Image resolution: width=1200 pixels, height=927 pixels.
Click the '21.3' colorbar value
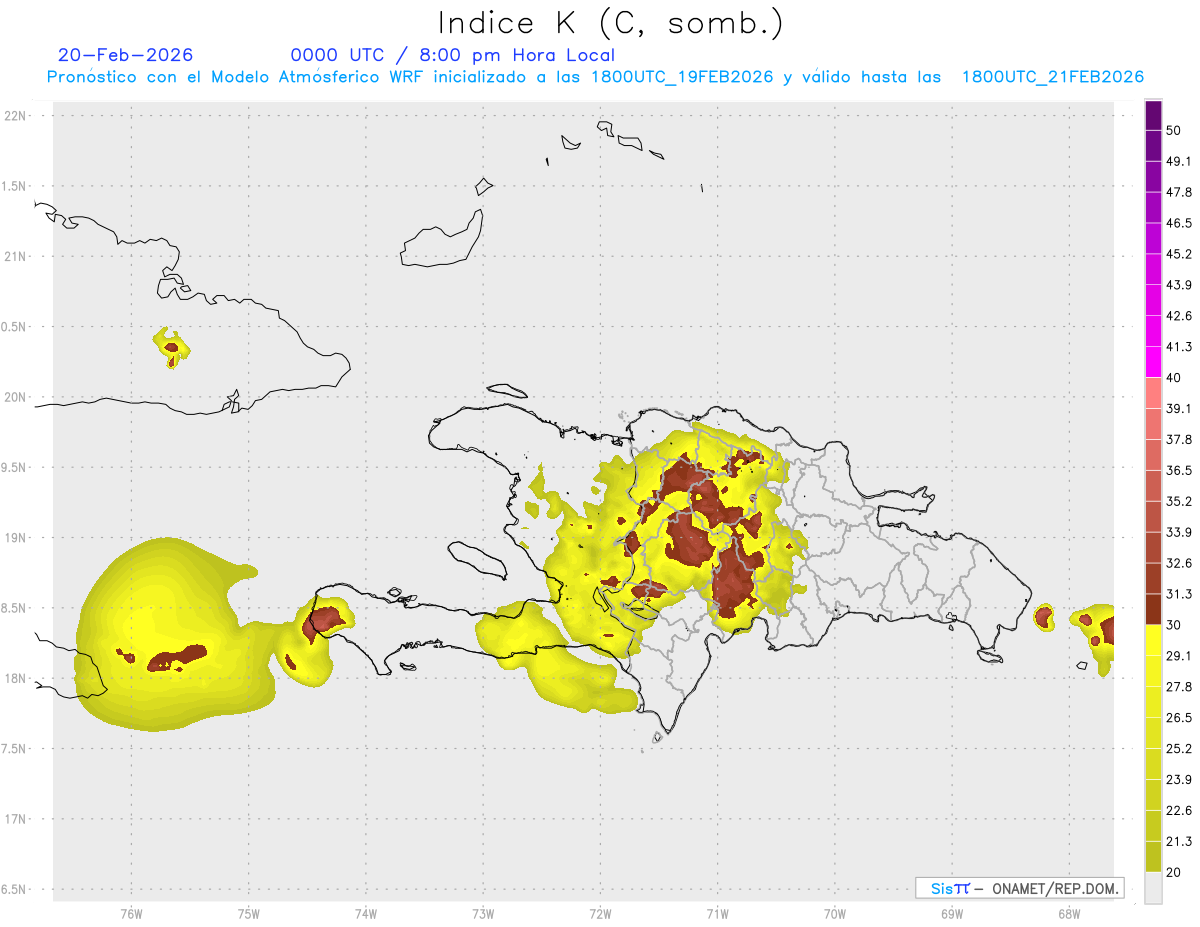[1179, 842]
